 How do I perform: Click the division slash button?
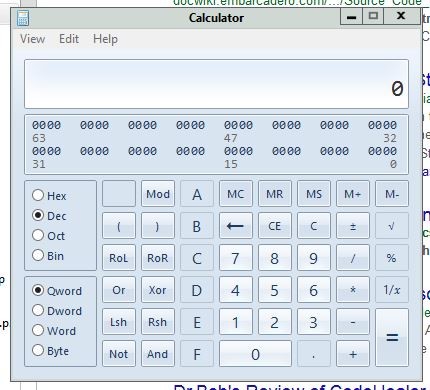click(x=353, y=258)
